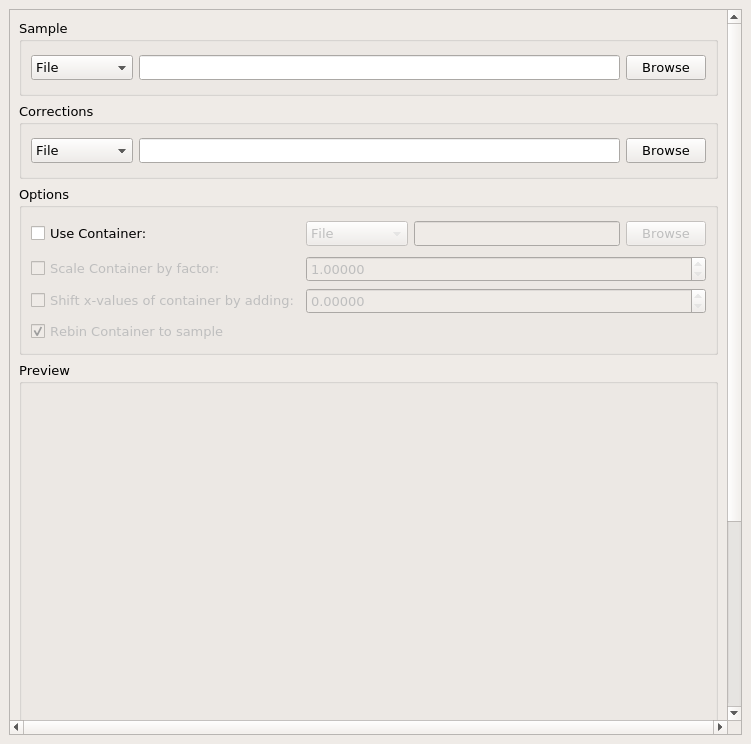Increase the scale factor using up arrow

(x=698, y=263)
